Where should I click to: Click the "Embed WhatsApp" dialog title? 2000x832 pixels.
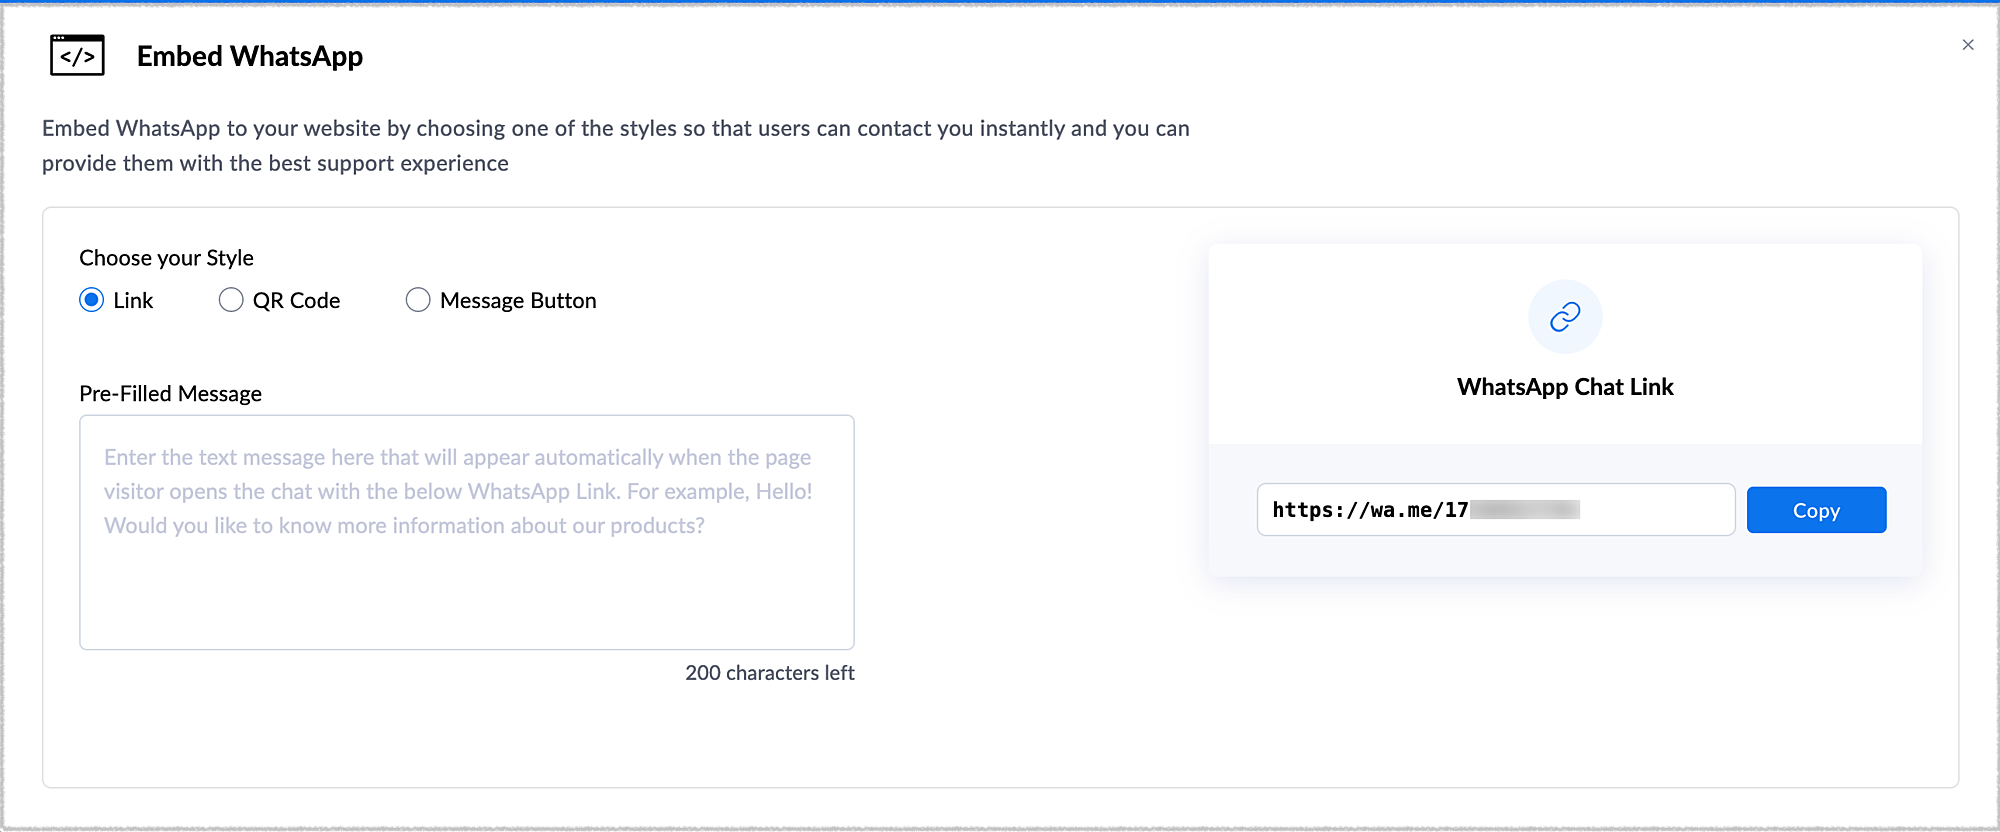pyautogui.click(x=250, y=57)
